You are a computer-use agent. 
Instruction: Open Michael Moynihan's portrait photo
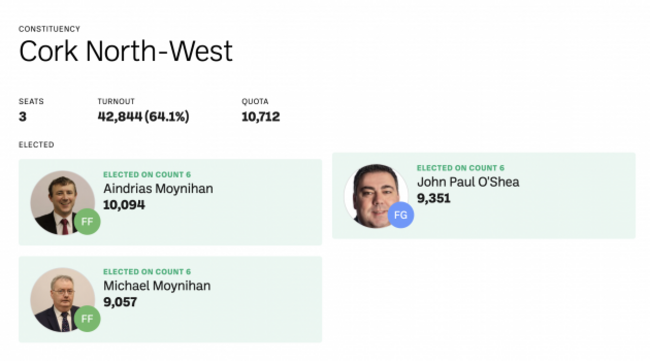point(63,300)
